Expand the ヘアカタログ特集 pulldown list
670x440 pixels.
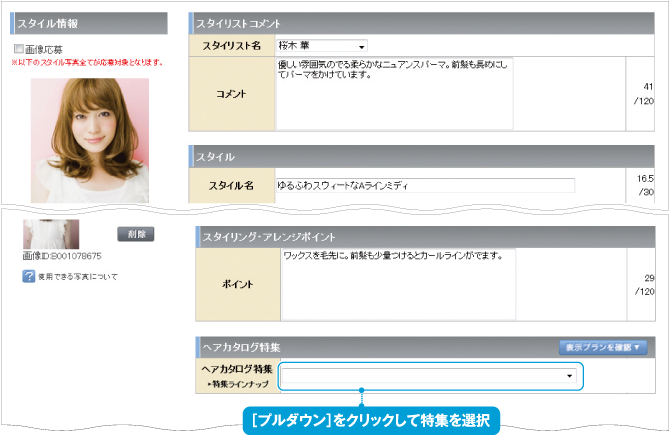(430, 376)
